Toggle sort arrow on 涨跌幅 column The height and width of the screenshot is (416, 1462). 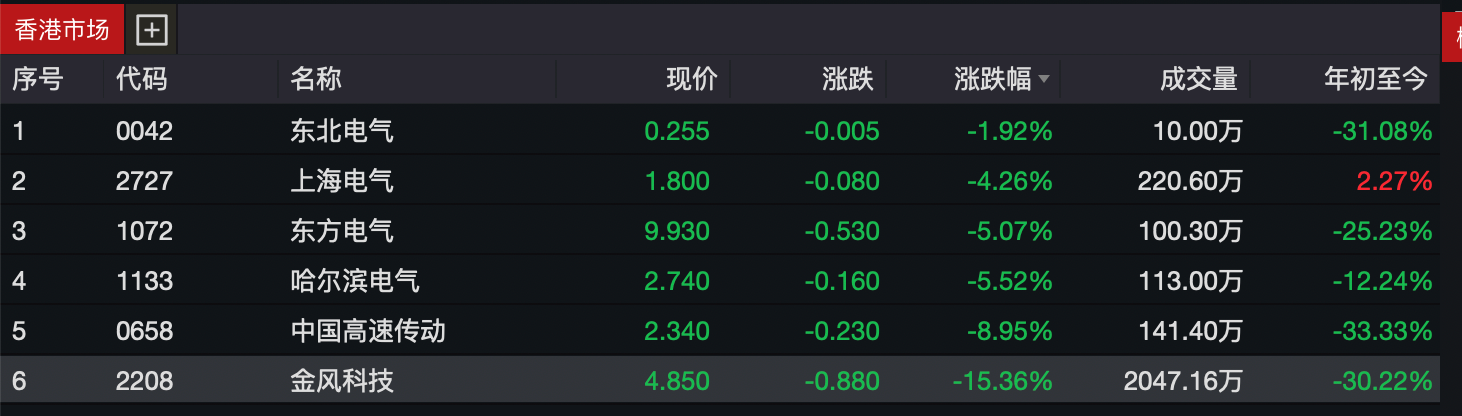click(x=1044, y=80)
